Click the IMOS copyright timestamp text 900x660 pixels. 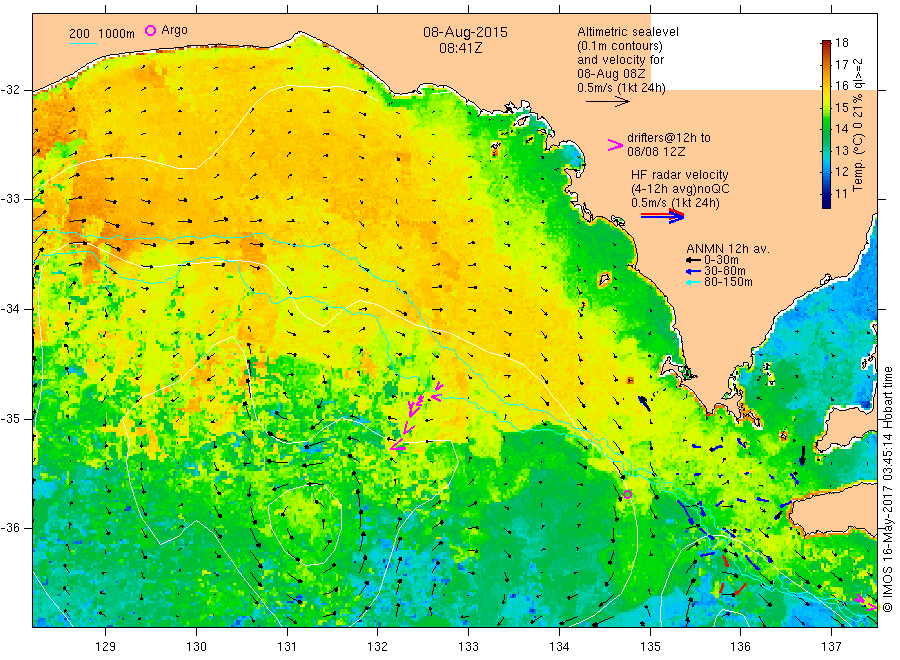[887, 490]
